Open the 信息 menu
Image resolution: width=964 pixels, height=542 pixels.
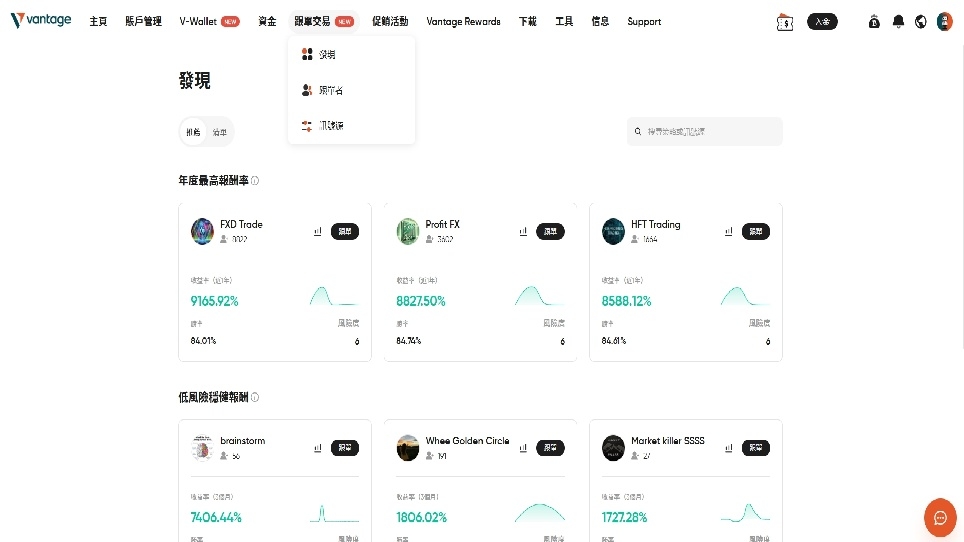tap(600, 22)
